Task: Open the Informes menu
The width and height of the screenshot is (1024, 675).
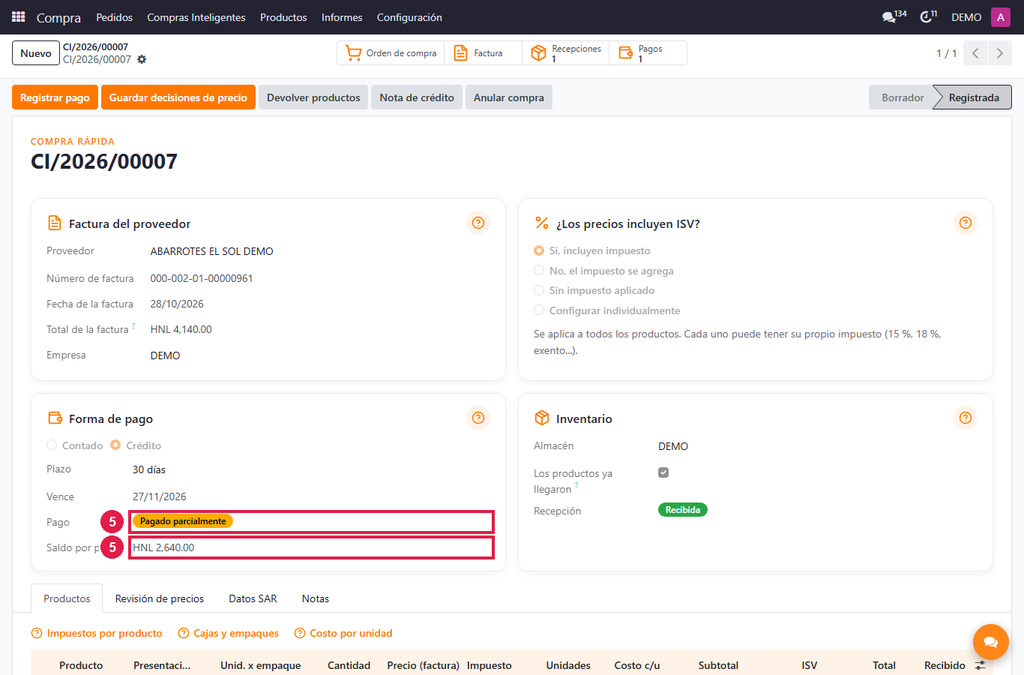Action: point(342,18)
